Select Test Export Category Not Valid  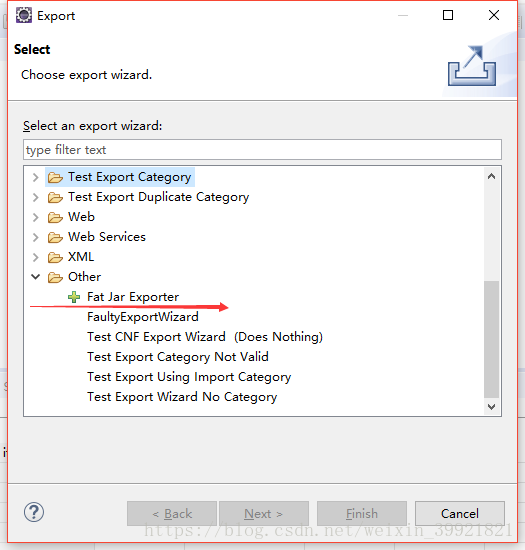pos(178,357)
